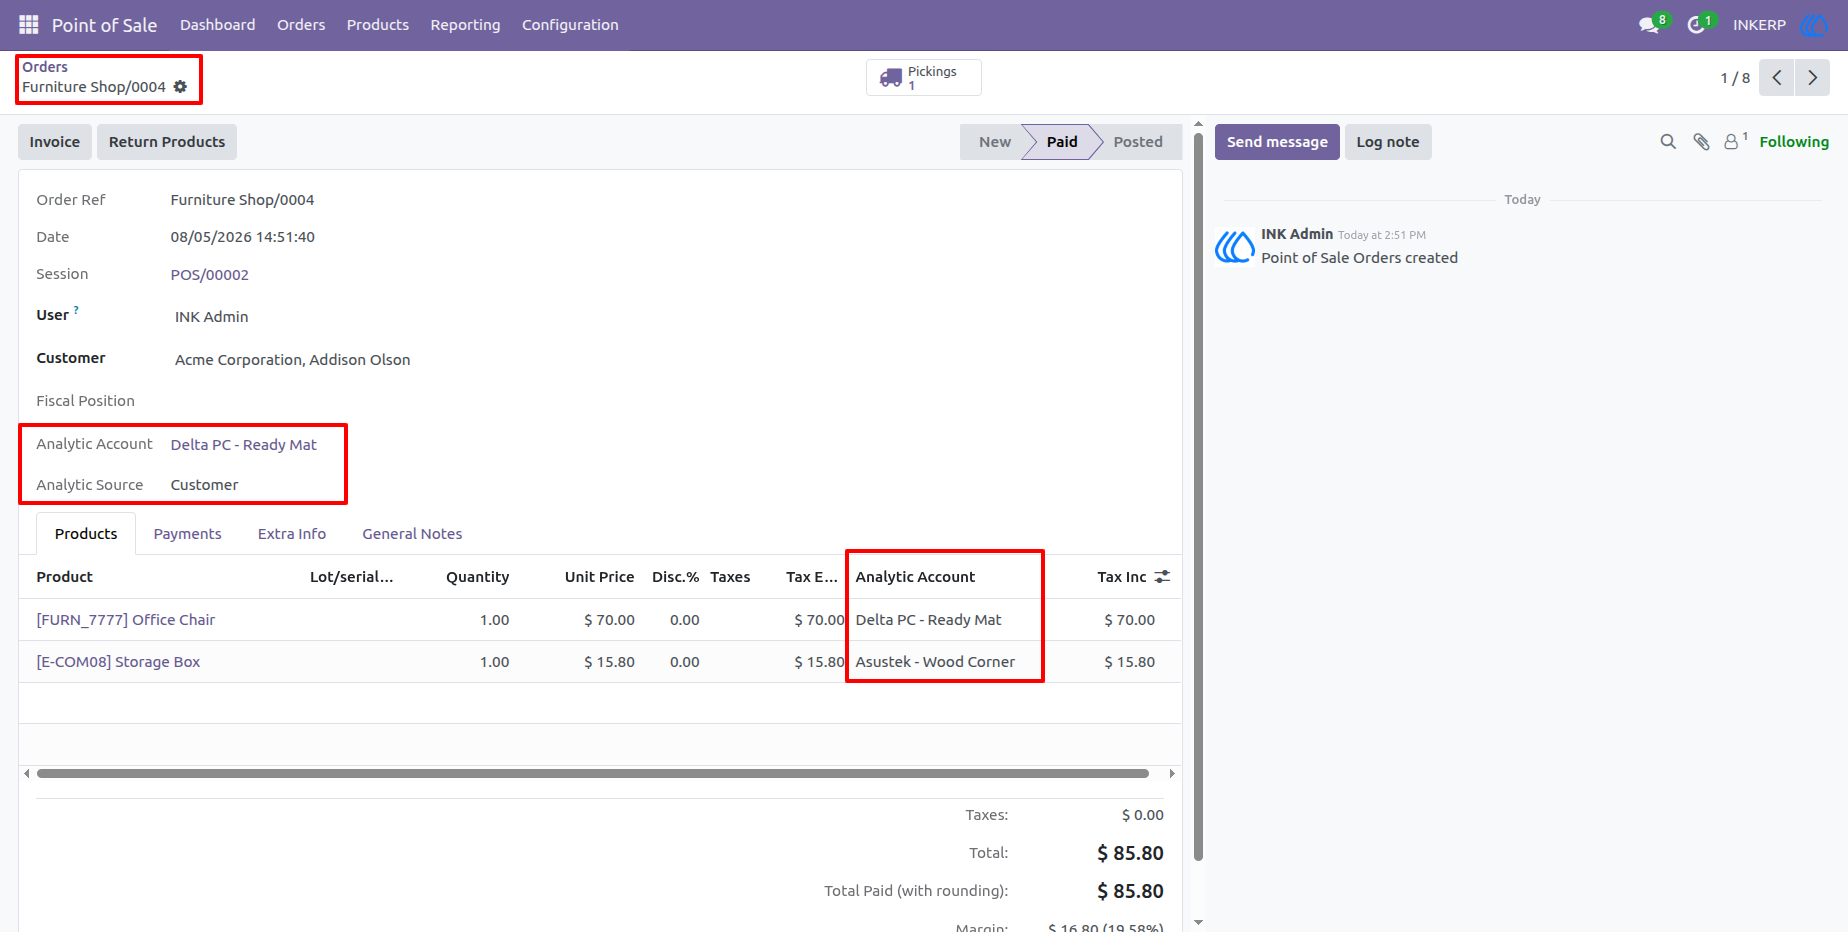Screen dimensions: 1848x932
Task: Go to the next record arrow
Action: pyautogui.click(x=1812, y=77)
